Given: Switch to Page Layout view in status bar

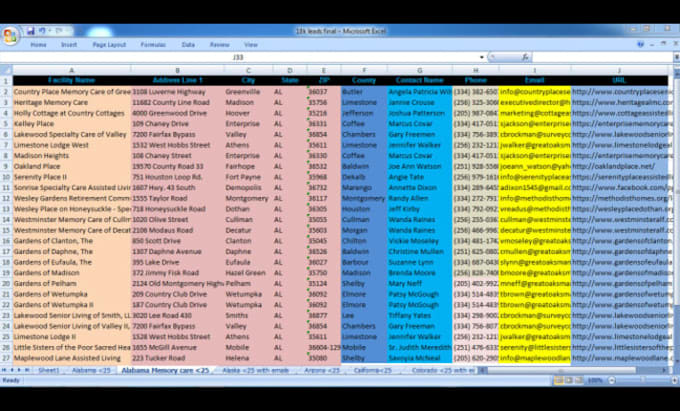Looking at the screenshot, I should (569, 380).
